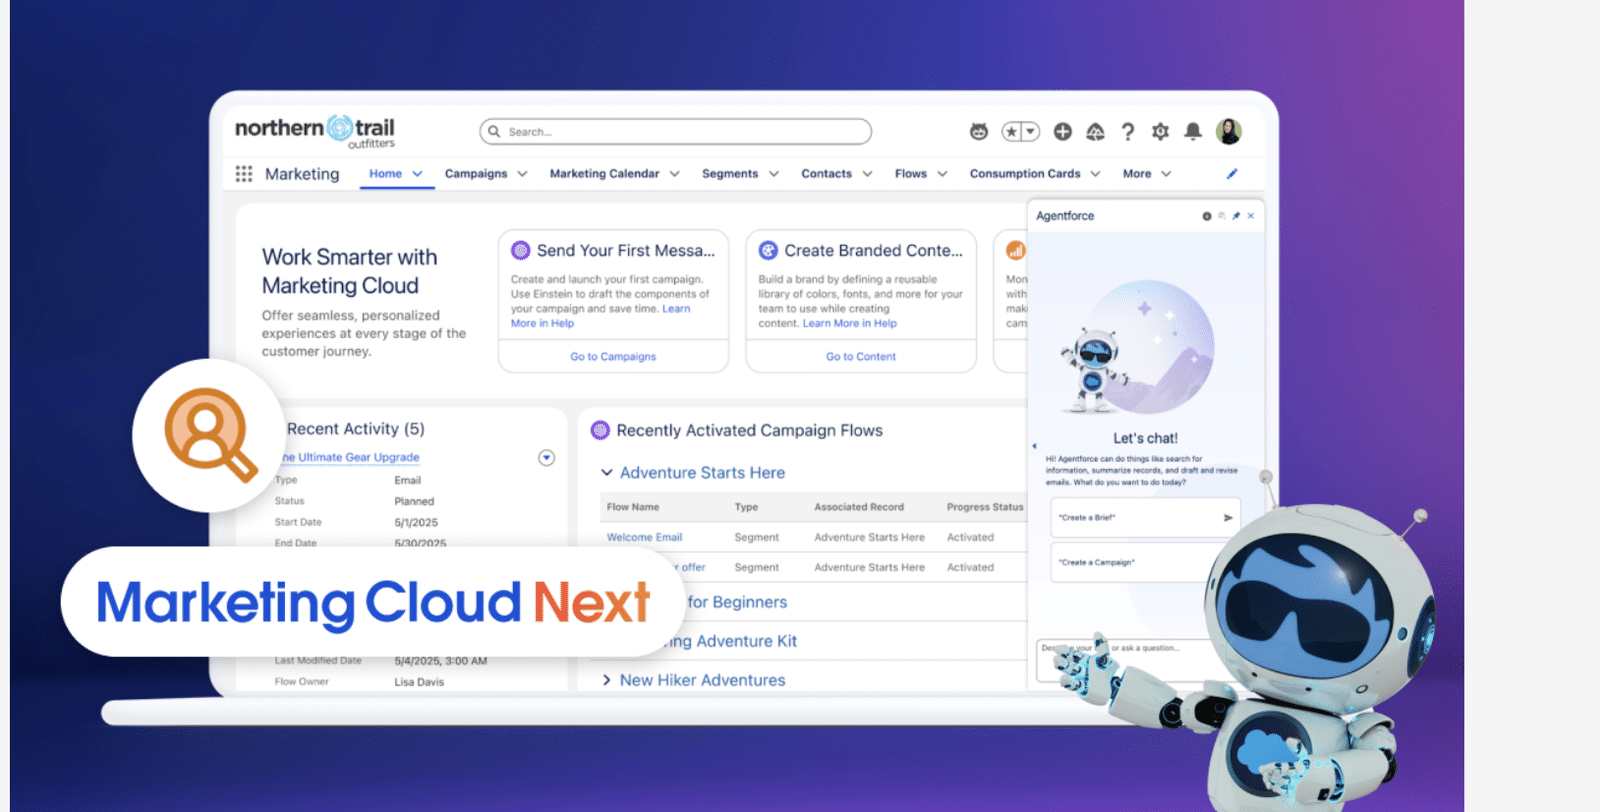Image resolution: width=1600 pixels, height=812 pixels.
Task: Open the Recent Activity item dropdown
Action: pyautogui.click(x=546, y=458)
